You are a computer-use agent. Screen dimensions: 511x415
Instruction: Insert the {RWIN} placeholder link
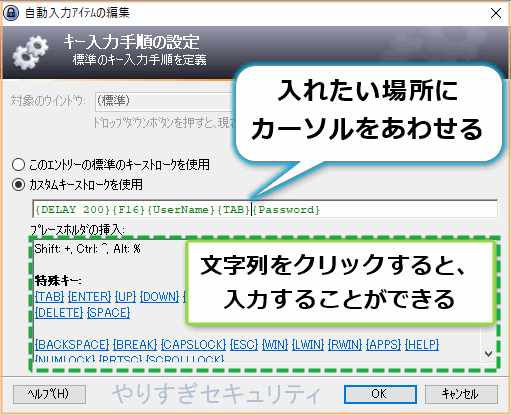[345, 344]
